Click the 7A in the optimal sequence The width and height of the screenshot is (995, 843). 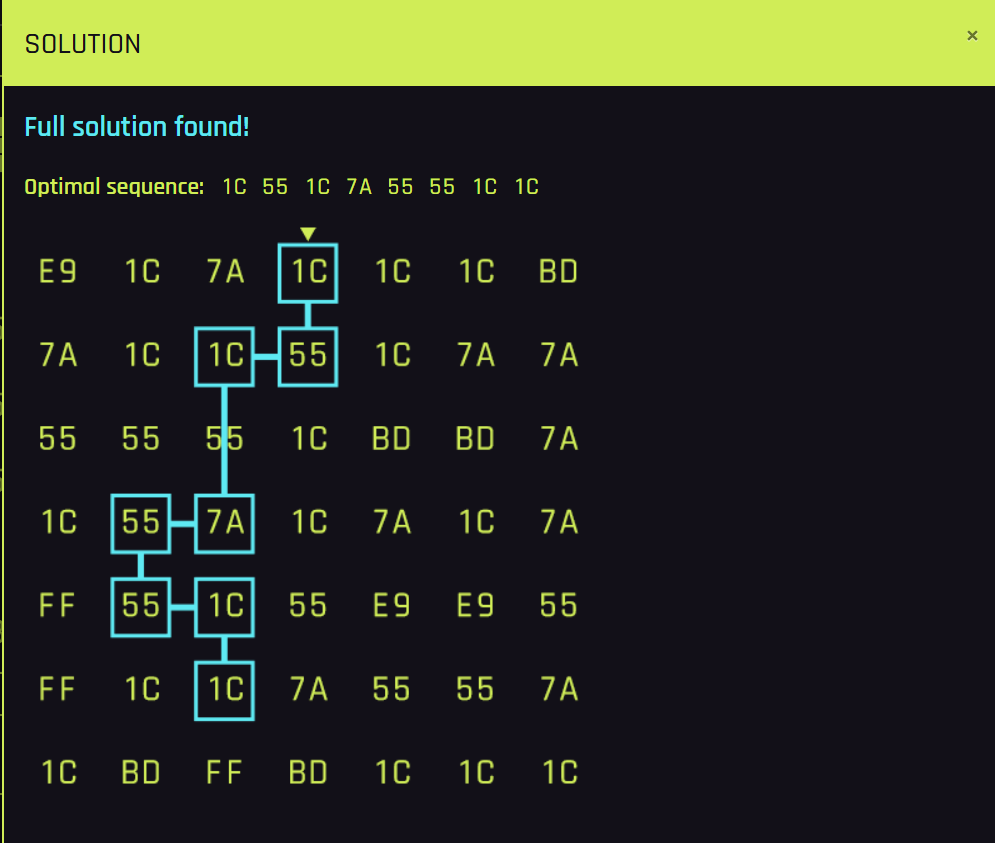pyautogui.click(x=359, y=187)
